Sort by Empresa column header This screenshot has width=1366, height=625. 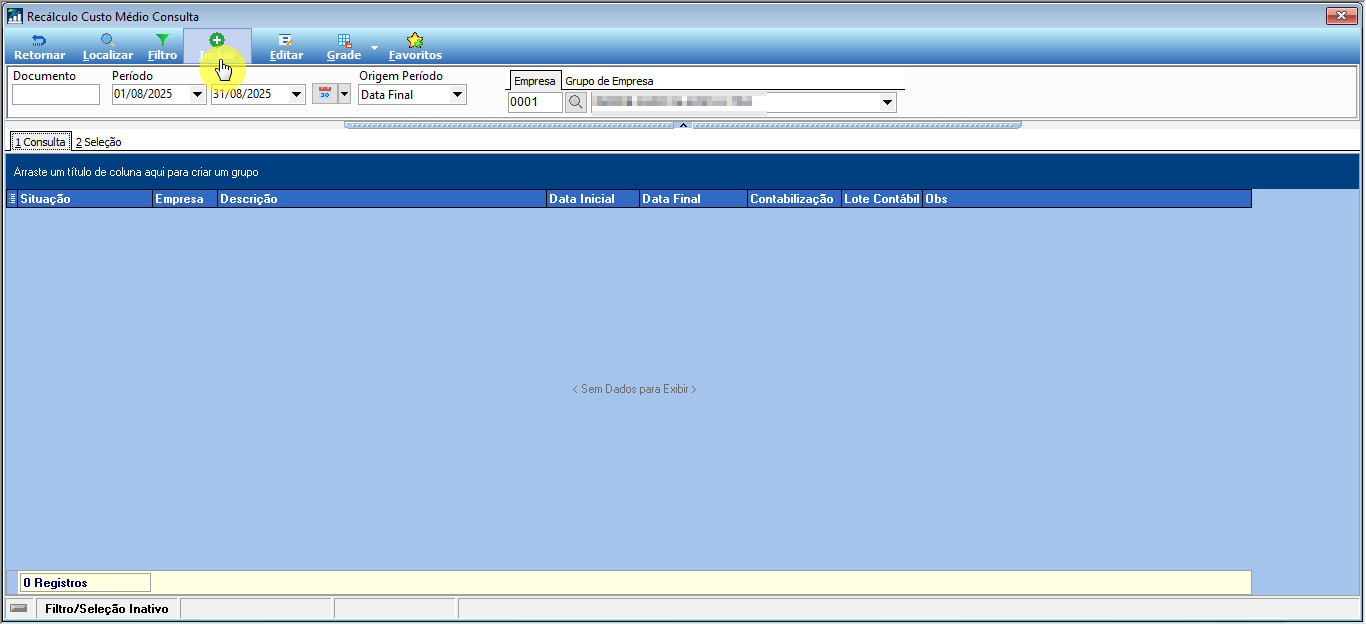pos(185,199)
